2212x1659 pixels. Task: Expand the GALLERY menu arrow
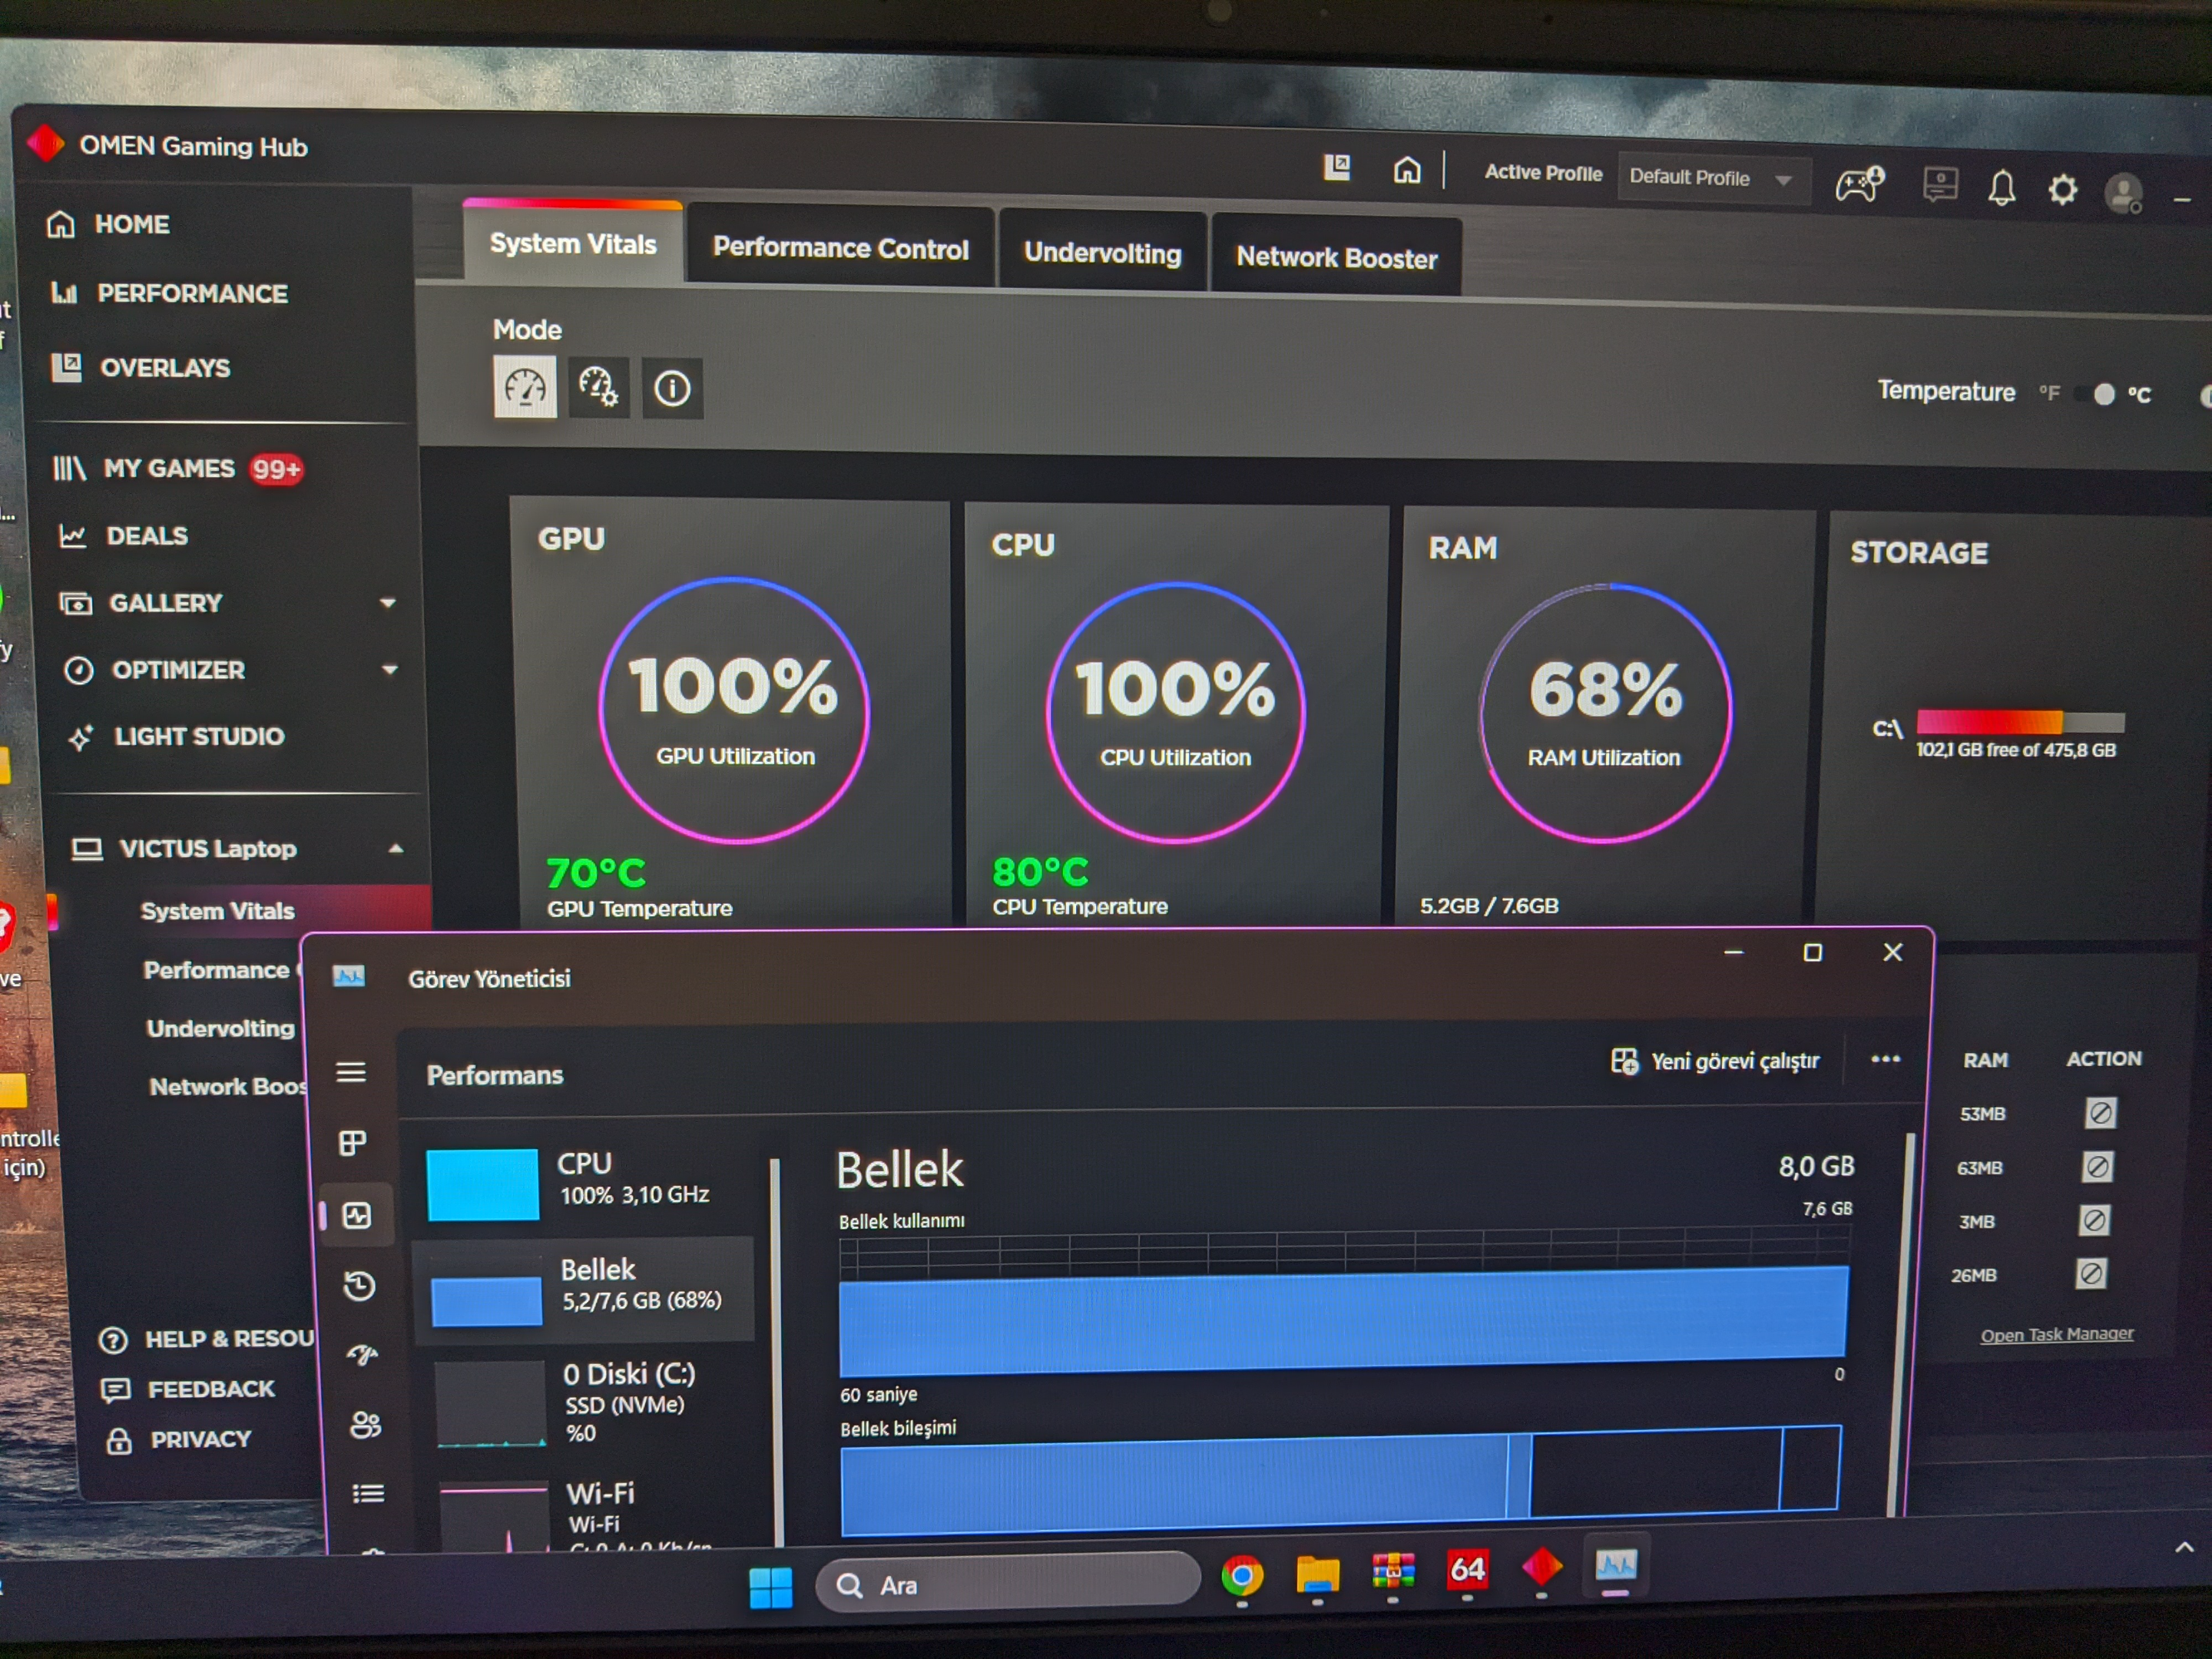pyautogui.click(x=388, y=603)
